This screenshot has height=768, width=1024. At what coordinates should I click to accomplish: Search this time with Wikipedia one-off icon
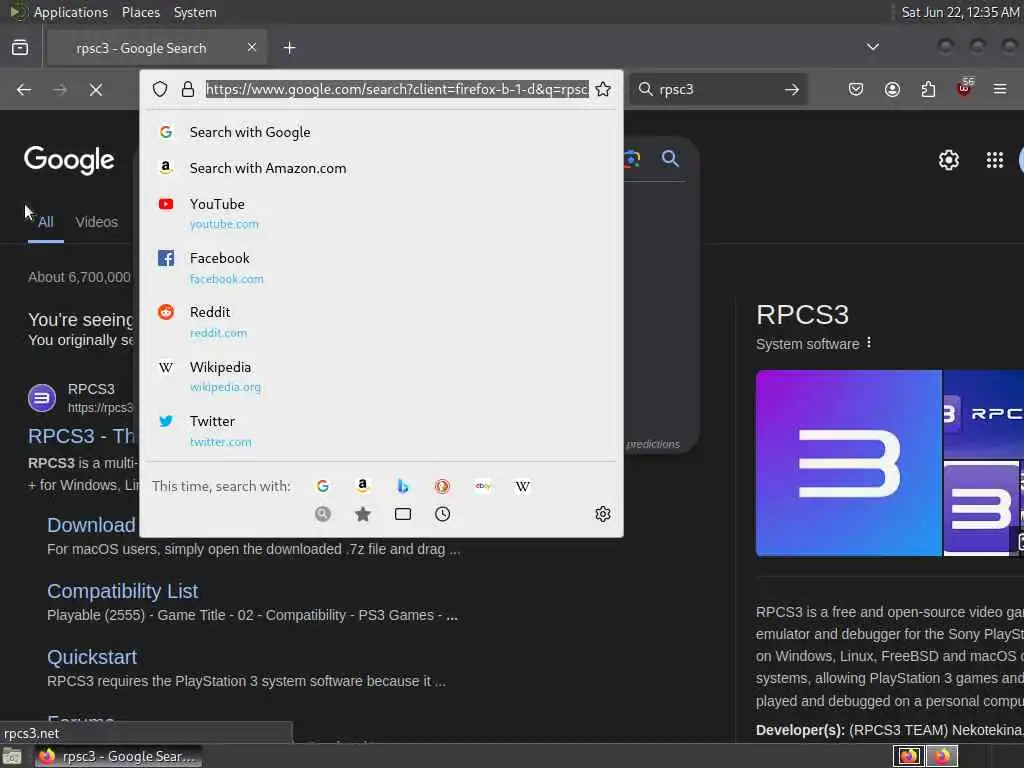pyautogui.click(x=522, y=486)
